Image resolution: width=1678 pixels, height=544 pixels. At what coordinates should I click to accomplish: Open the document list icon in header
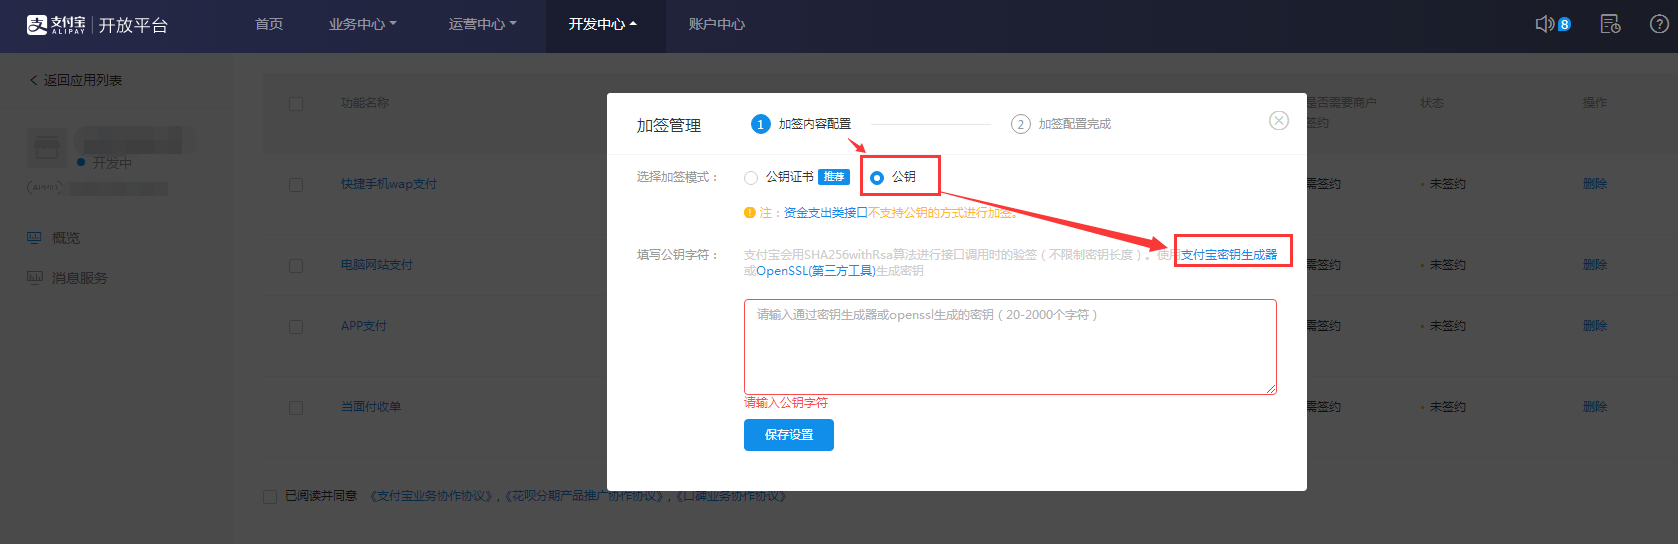point(1610,24)
